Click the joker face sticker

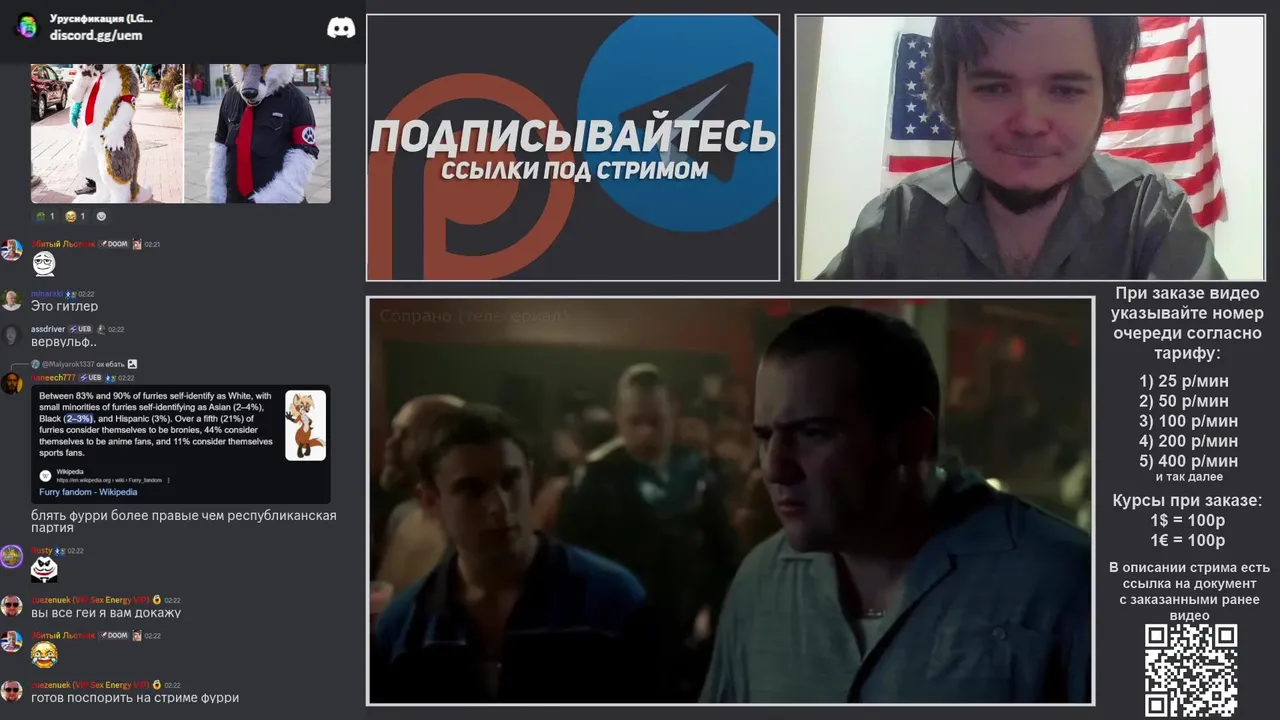point(44,570)
